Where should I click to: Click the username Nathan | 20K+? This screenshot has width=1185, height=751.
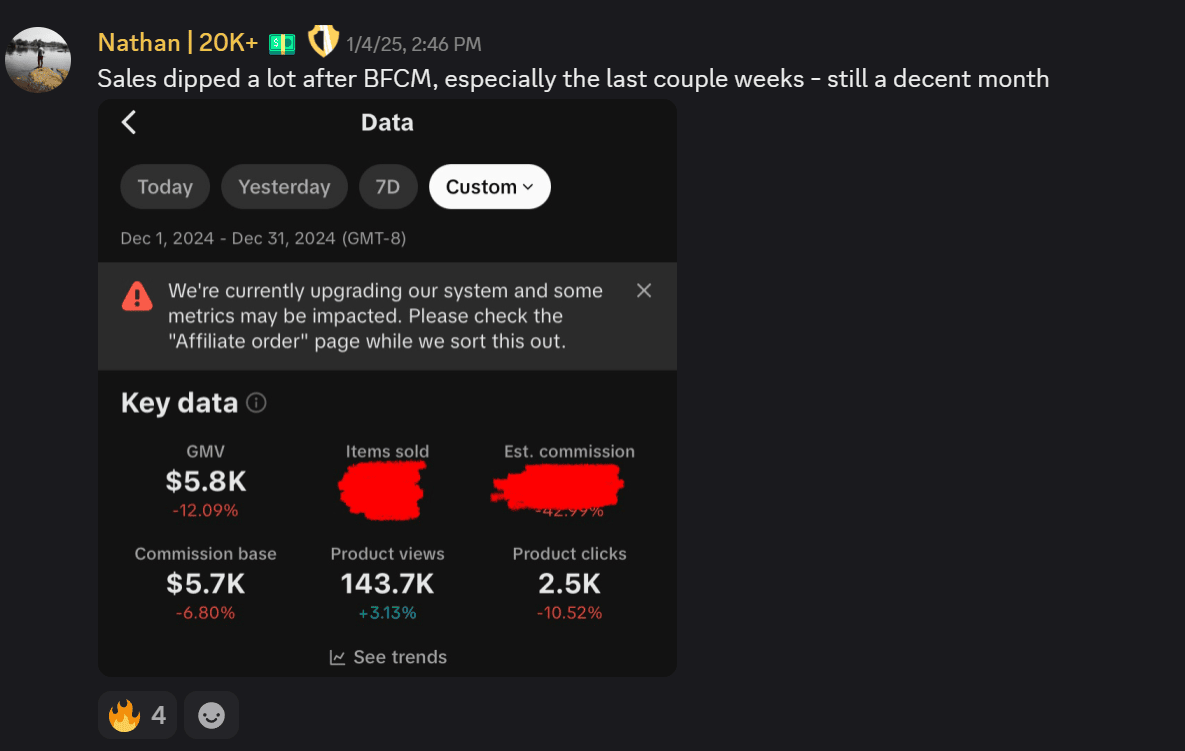point(178,43)
